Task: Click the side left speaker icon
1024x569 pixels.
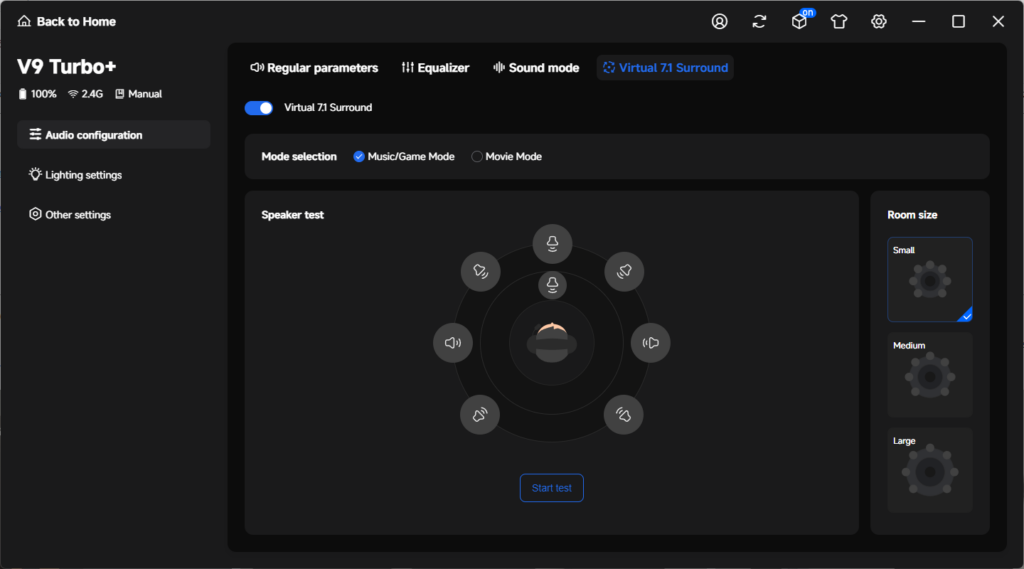Action: click(x=453, y=342)
